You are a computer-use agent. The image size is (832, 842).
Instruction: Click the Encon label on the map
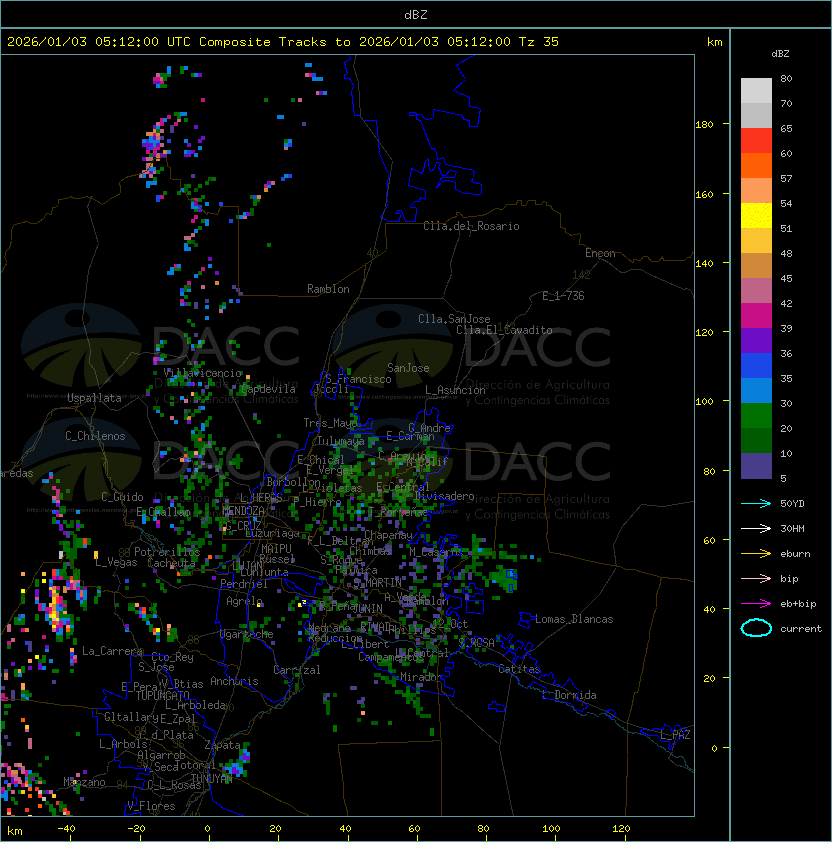(x=600, y=253)
